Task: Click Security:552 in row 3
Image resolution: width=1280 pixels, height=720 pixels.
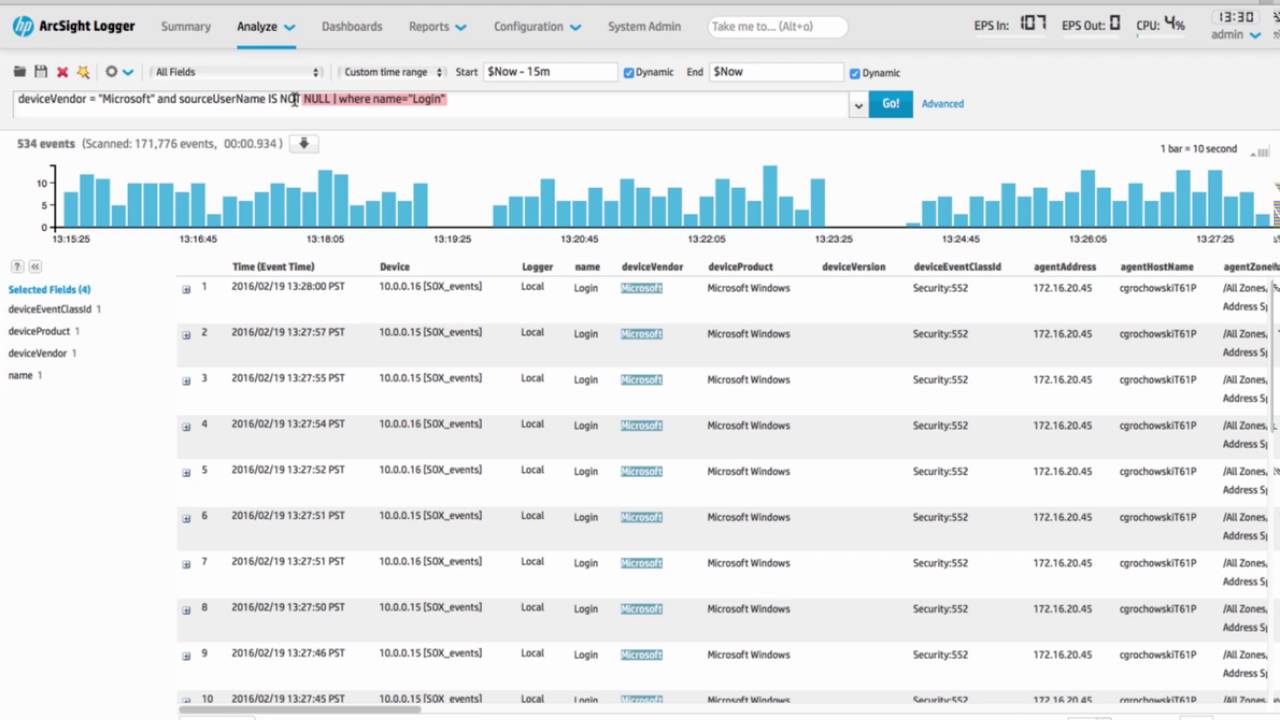Action: (940, 380)
